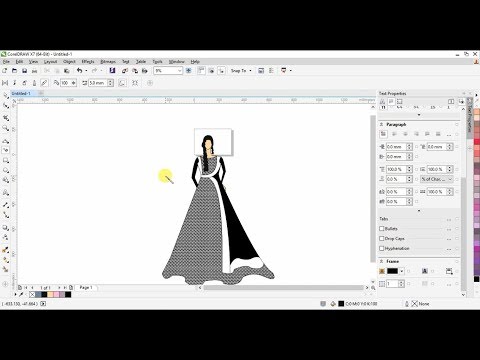The image size is (480, 360).
Task: Click the New document icon
Action: [x=5, y=71]
